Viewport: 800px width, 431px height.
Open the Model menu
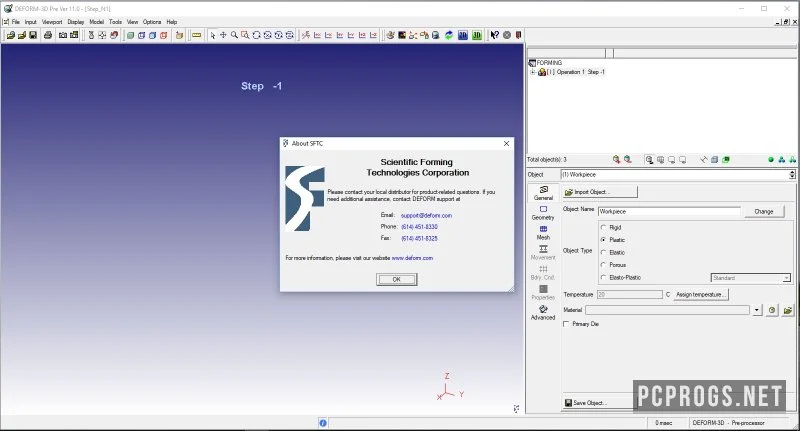[x=96, y=22]
